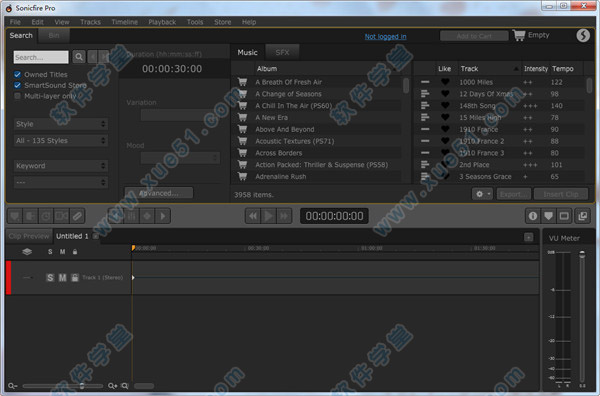The width and height of the screenshot is (600, 396).
Task: Click the album list vertical scrollbar
Action: (x=406, y=85)
